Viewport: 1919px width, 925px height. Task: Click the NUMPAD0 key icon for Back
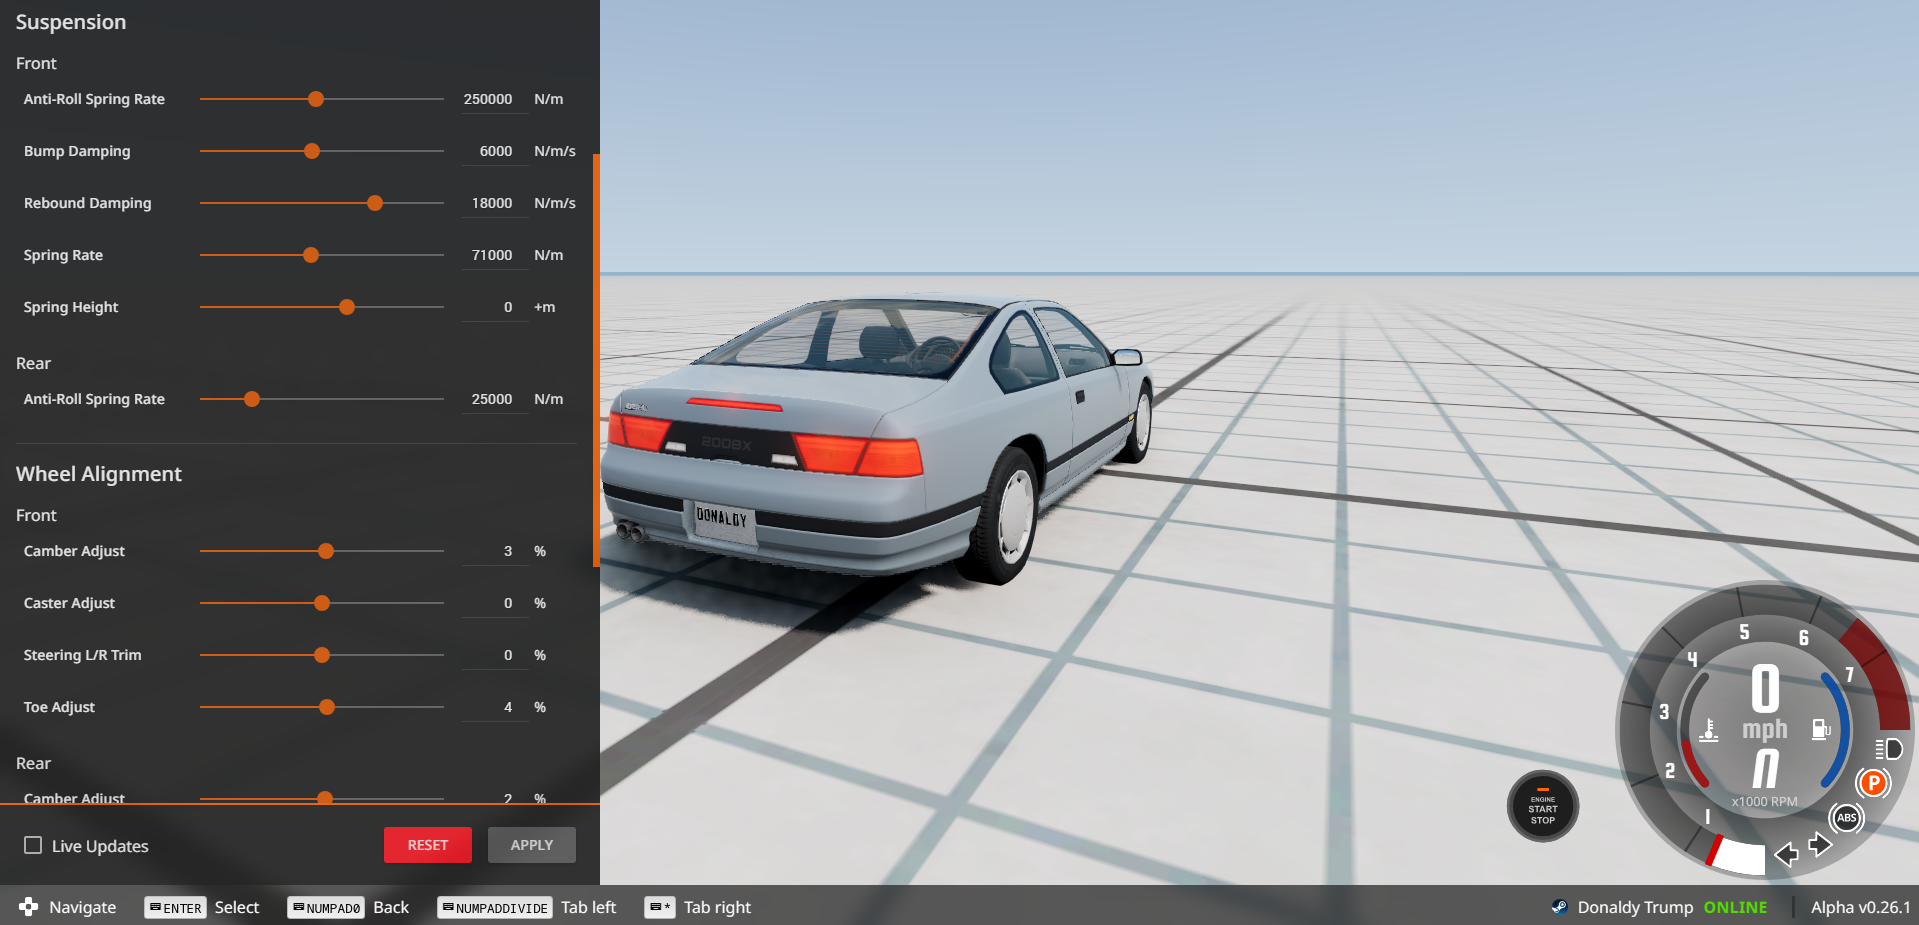[x=326, y=907]
